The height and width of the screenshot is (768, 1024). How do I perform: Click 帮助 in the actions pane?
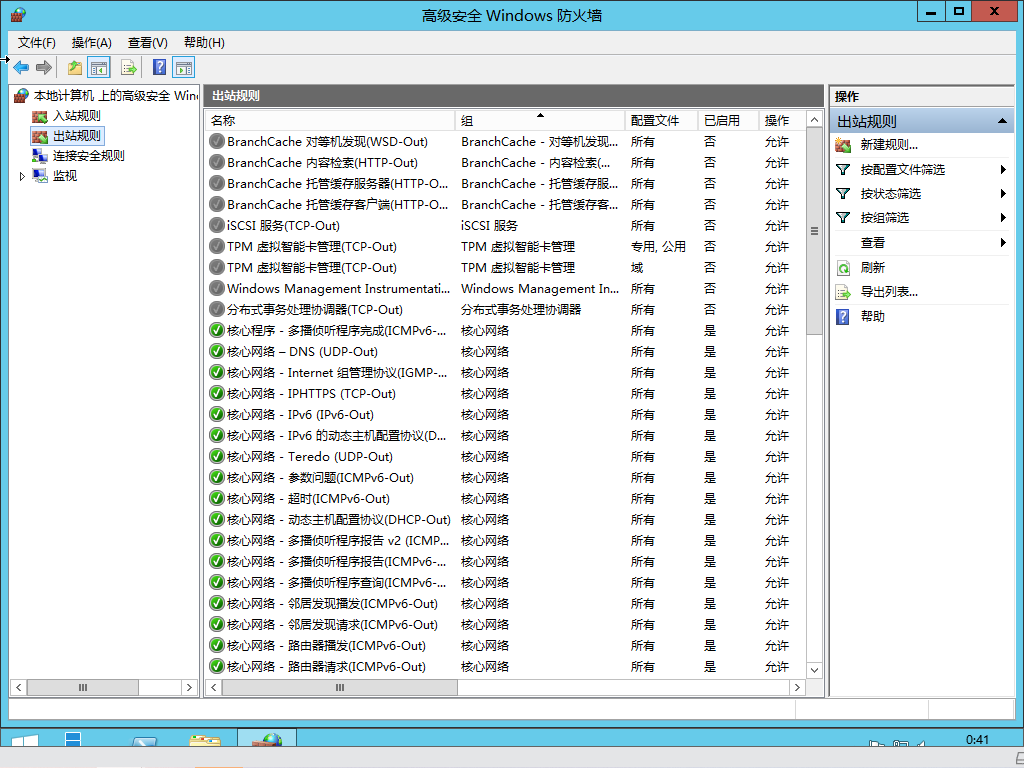coord(872,317)
